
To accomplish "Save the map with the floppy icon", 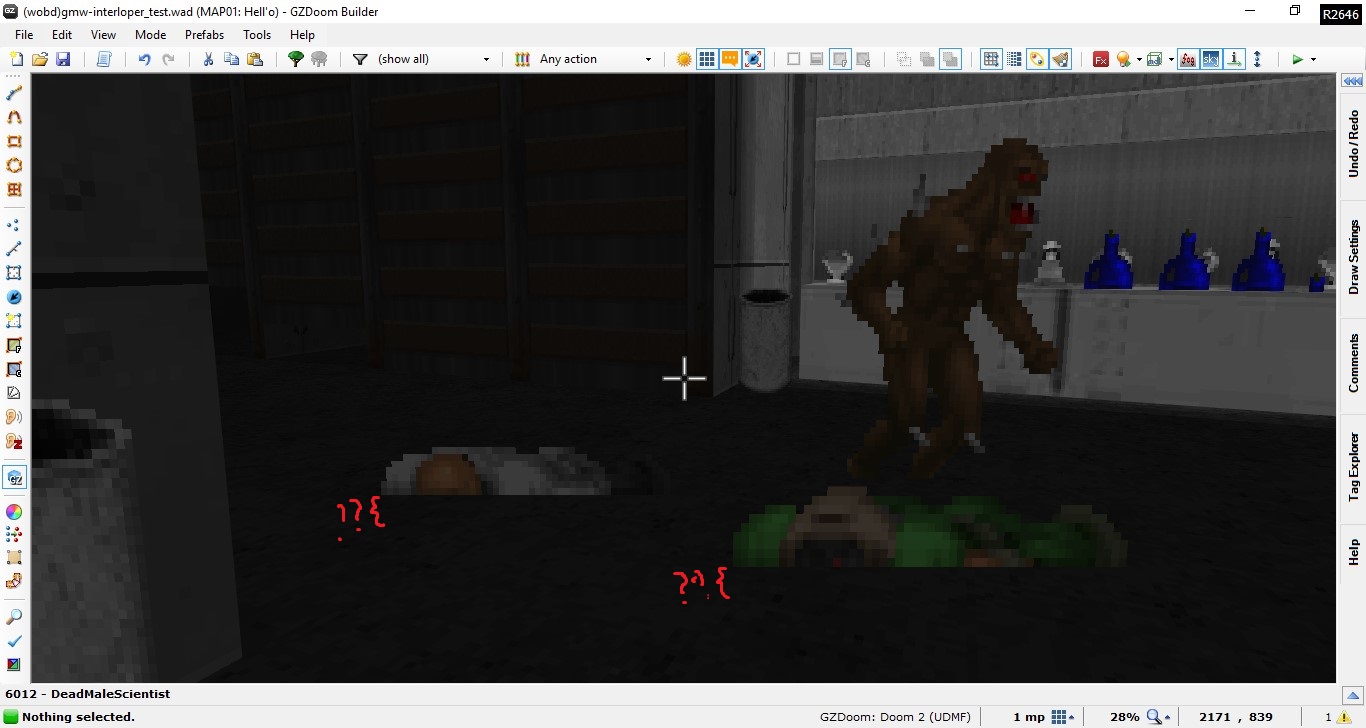I will (63, 59).
